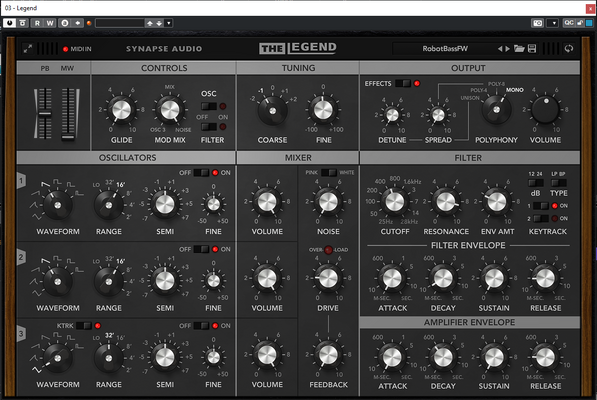The width and height of the screenshot is (597, 400).
Task: Click the floppy disk save preset icon
Action: [532, 49]
